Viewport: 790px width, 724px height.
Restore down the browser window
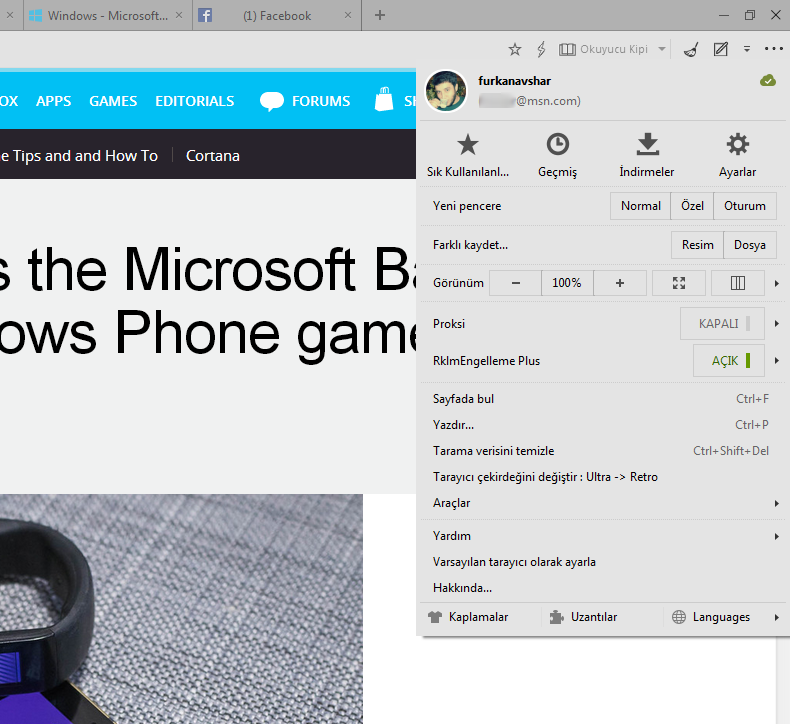point(750,15)
